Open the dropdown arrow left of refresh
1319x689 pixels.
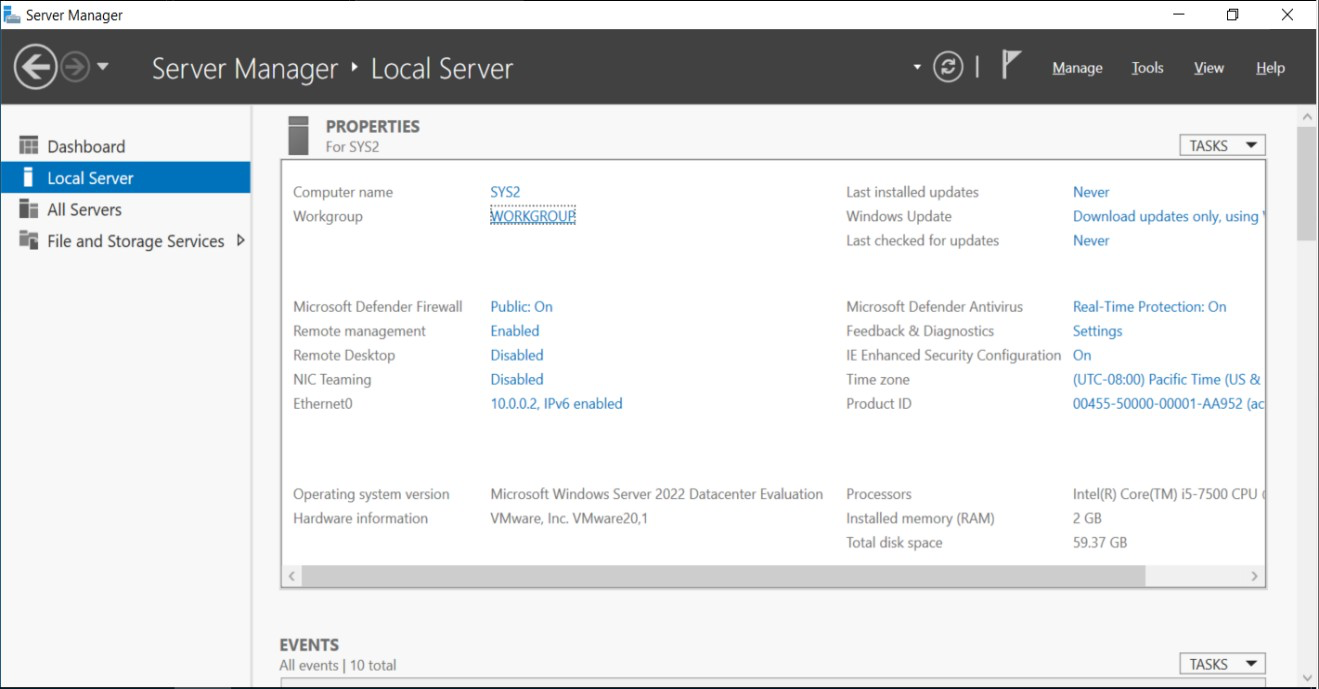[x=917, y=68]
